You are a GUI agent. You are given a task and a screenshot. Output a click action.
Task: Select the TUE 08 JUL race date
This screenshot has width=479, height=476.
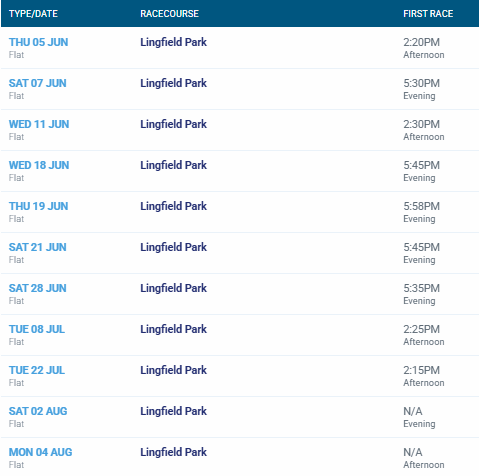tap(37, 329)
